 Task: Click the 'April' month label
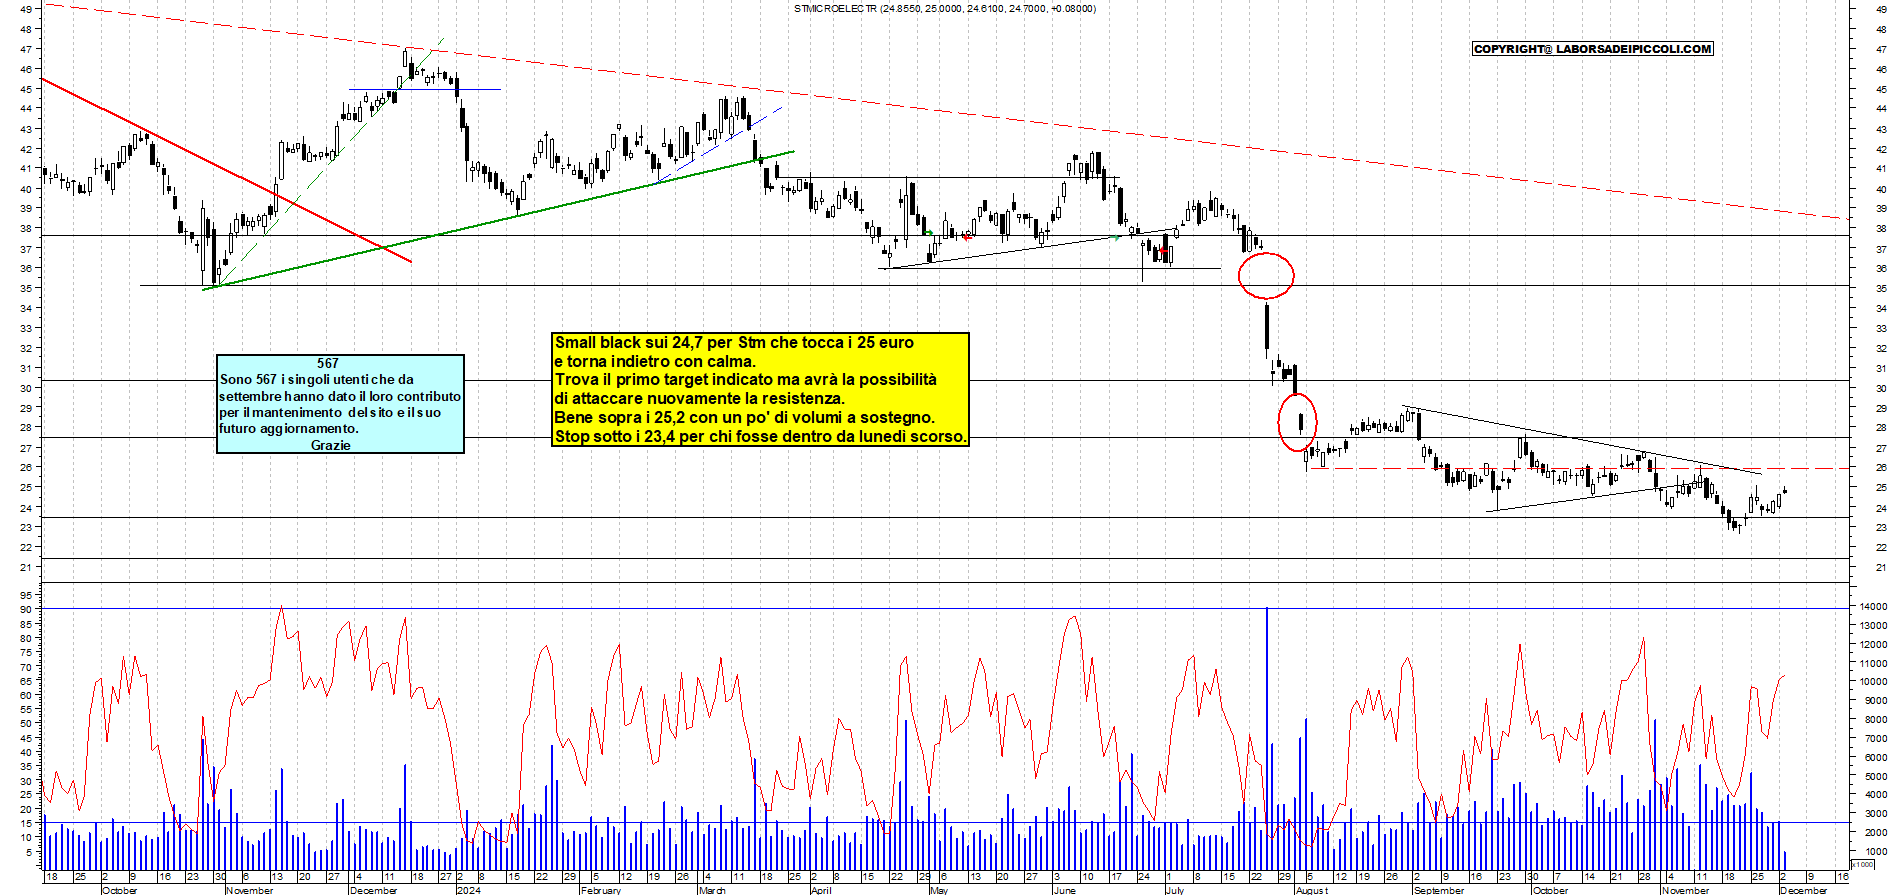tap(821, 890)
